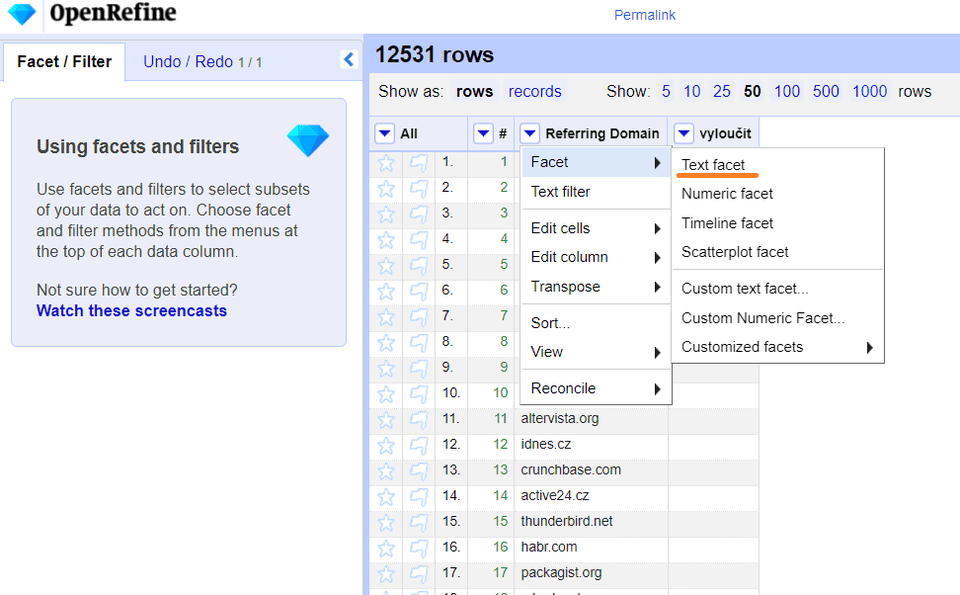Open the Watch these screencasts link
This screenshot has width=960, height=595.
pos(132,311)
